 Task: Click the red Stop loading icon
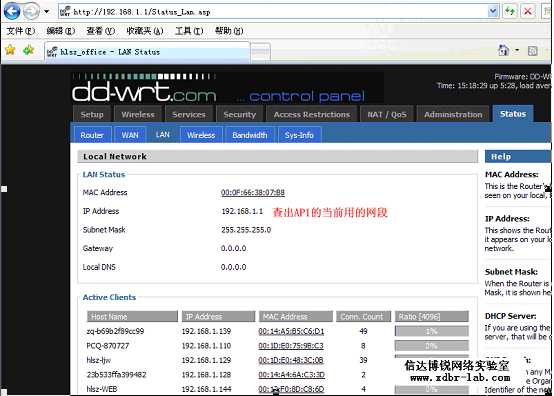tap(528, 12)
